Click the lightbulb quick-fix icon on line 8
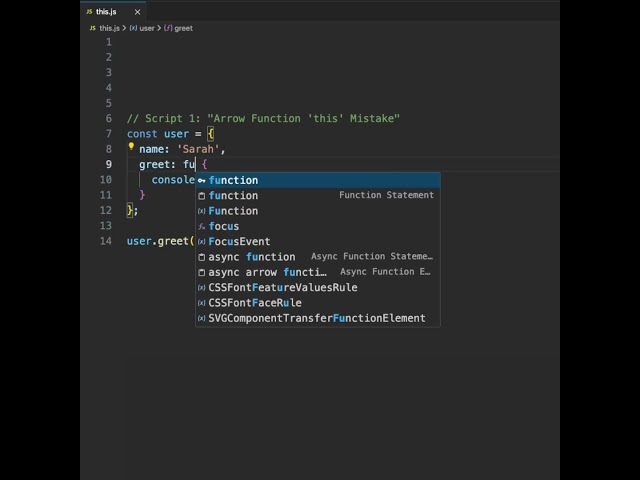The height and width of the screenshot is (480, 640). [131, 146]
